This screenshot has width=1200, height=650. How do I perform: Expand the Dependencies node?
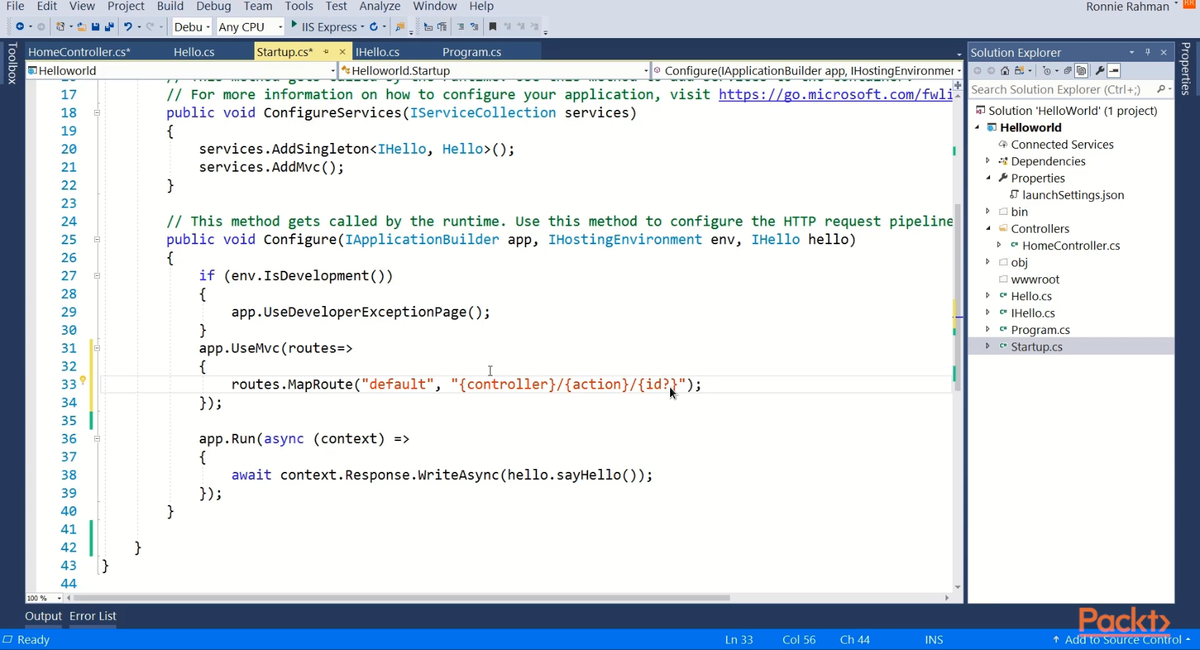(x=988, y=161)
